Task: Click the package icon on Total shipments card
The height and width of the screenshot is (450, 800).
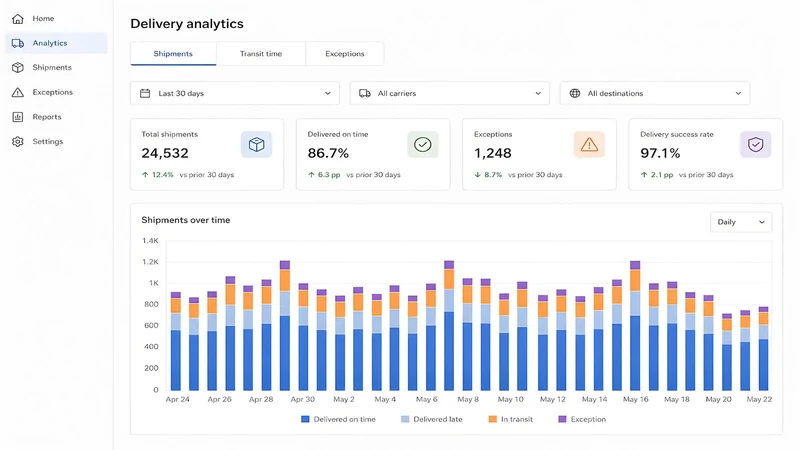Action: [x=257, y=145]
